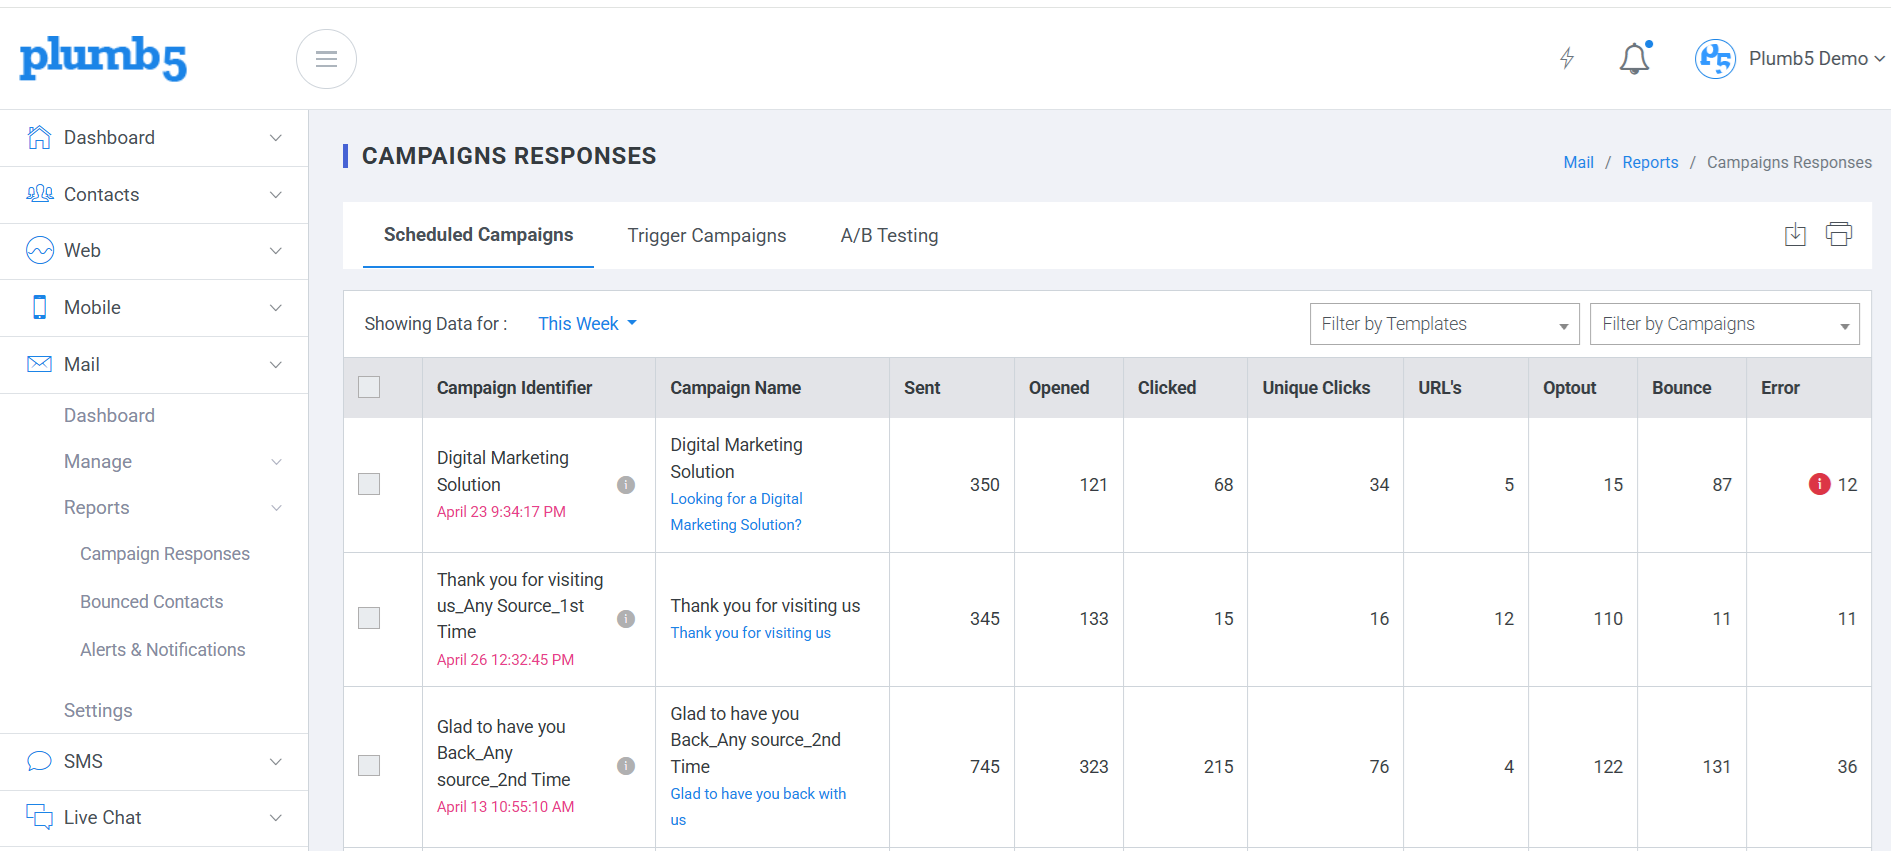
Task: Click the Error column header
Action: point(1780,388)
